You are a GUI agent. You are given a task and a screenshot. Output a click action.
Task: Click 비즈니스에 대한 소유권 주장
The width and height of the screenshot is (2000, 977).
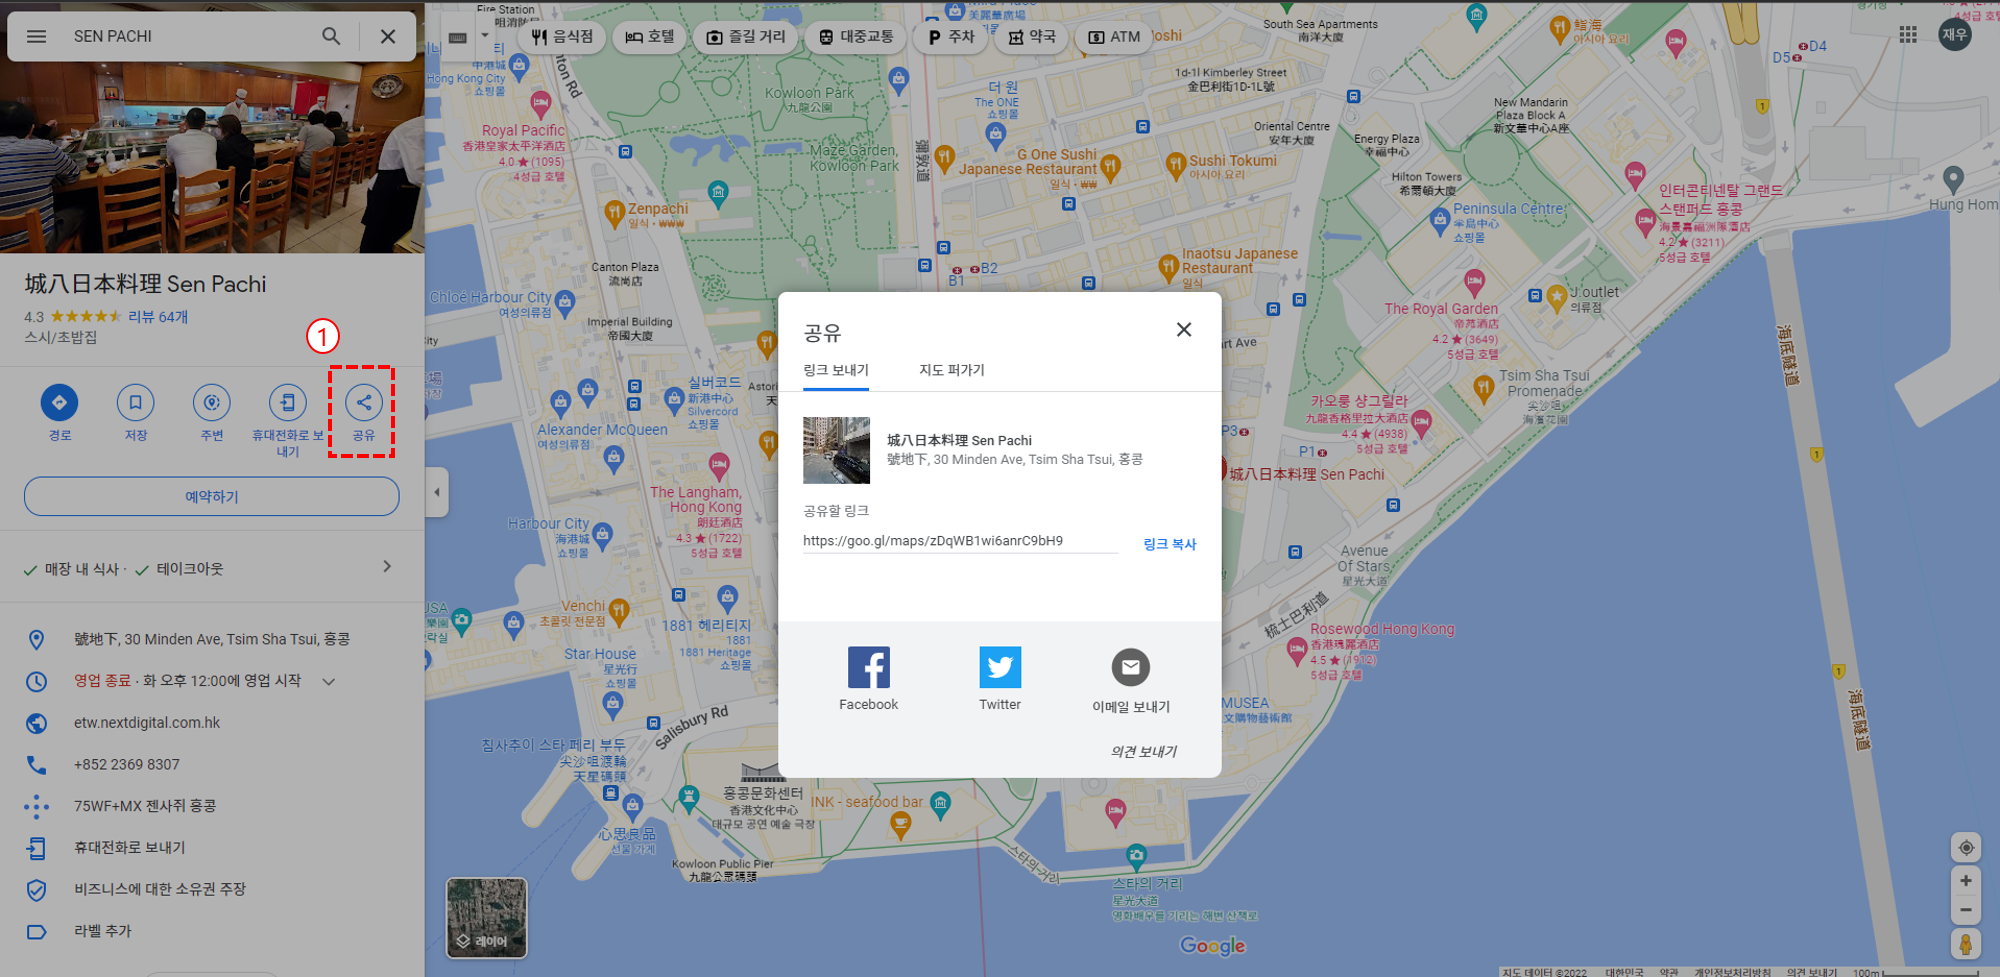(x=160, y=889)
